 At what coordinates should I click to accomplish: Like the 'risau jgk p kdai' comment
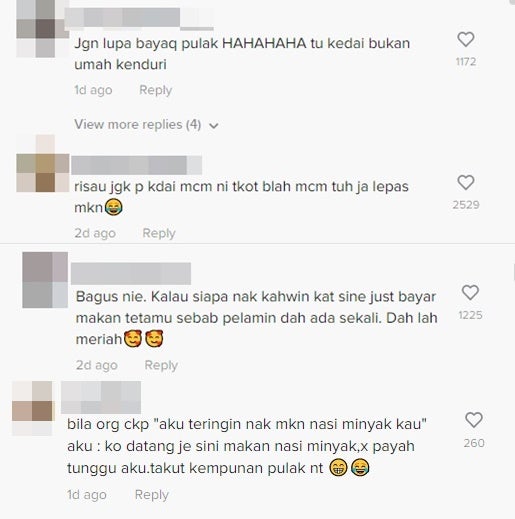[466, 182]
